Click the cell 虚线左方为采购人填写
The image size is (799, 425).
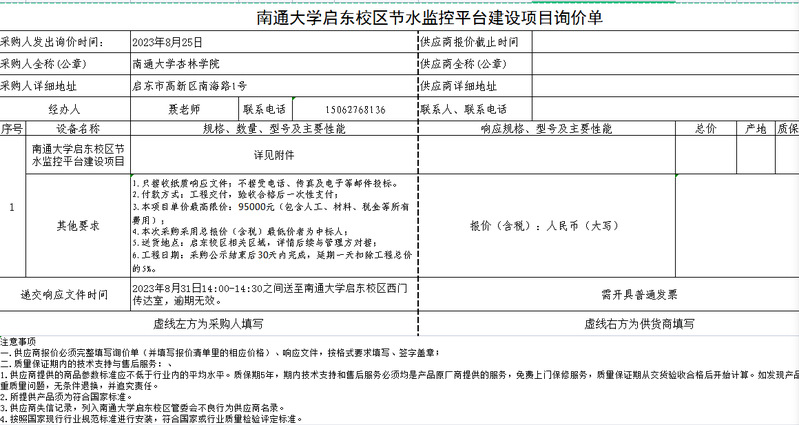(208, 324)
